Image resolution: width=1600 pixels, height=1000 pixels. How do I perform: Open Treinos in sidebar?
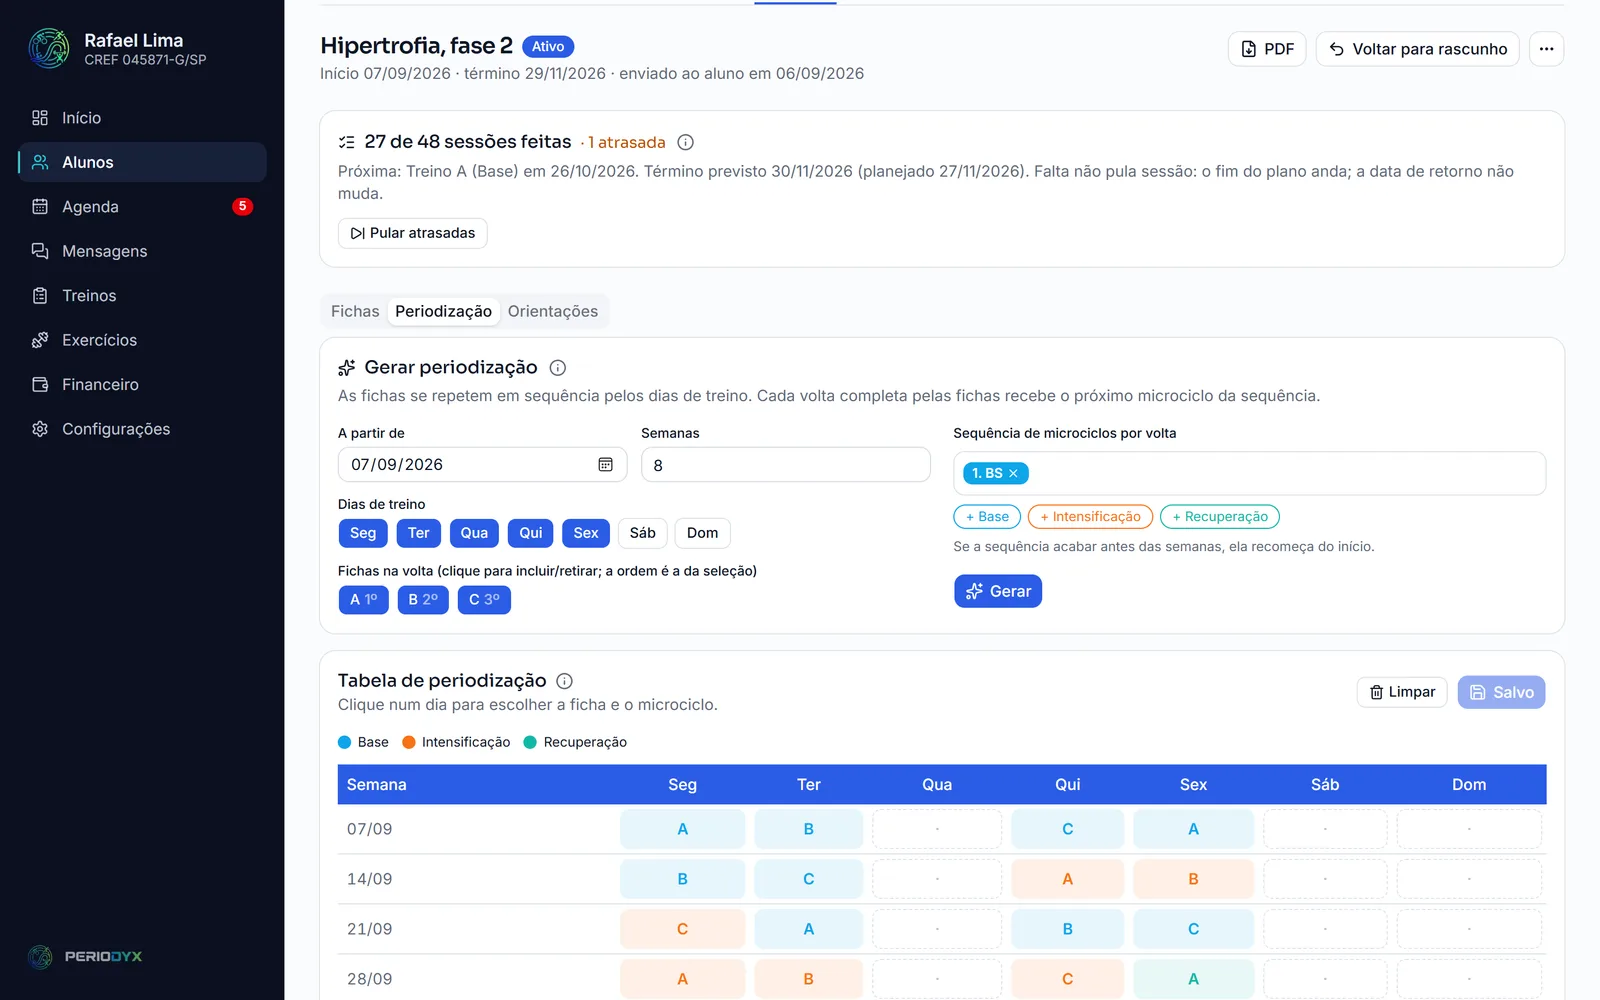[x=142, y=296]
